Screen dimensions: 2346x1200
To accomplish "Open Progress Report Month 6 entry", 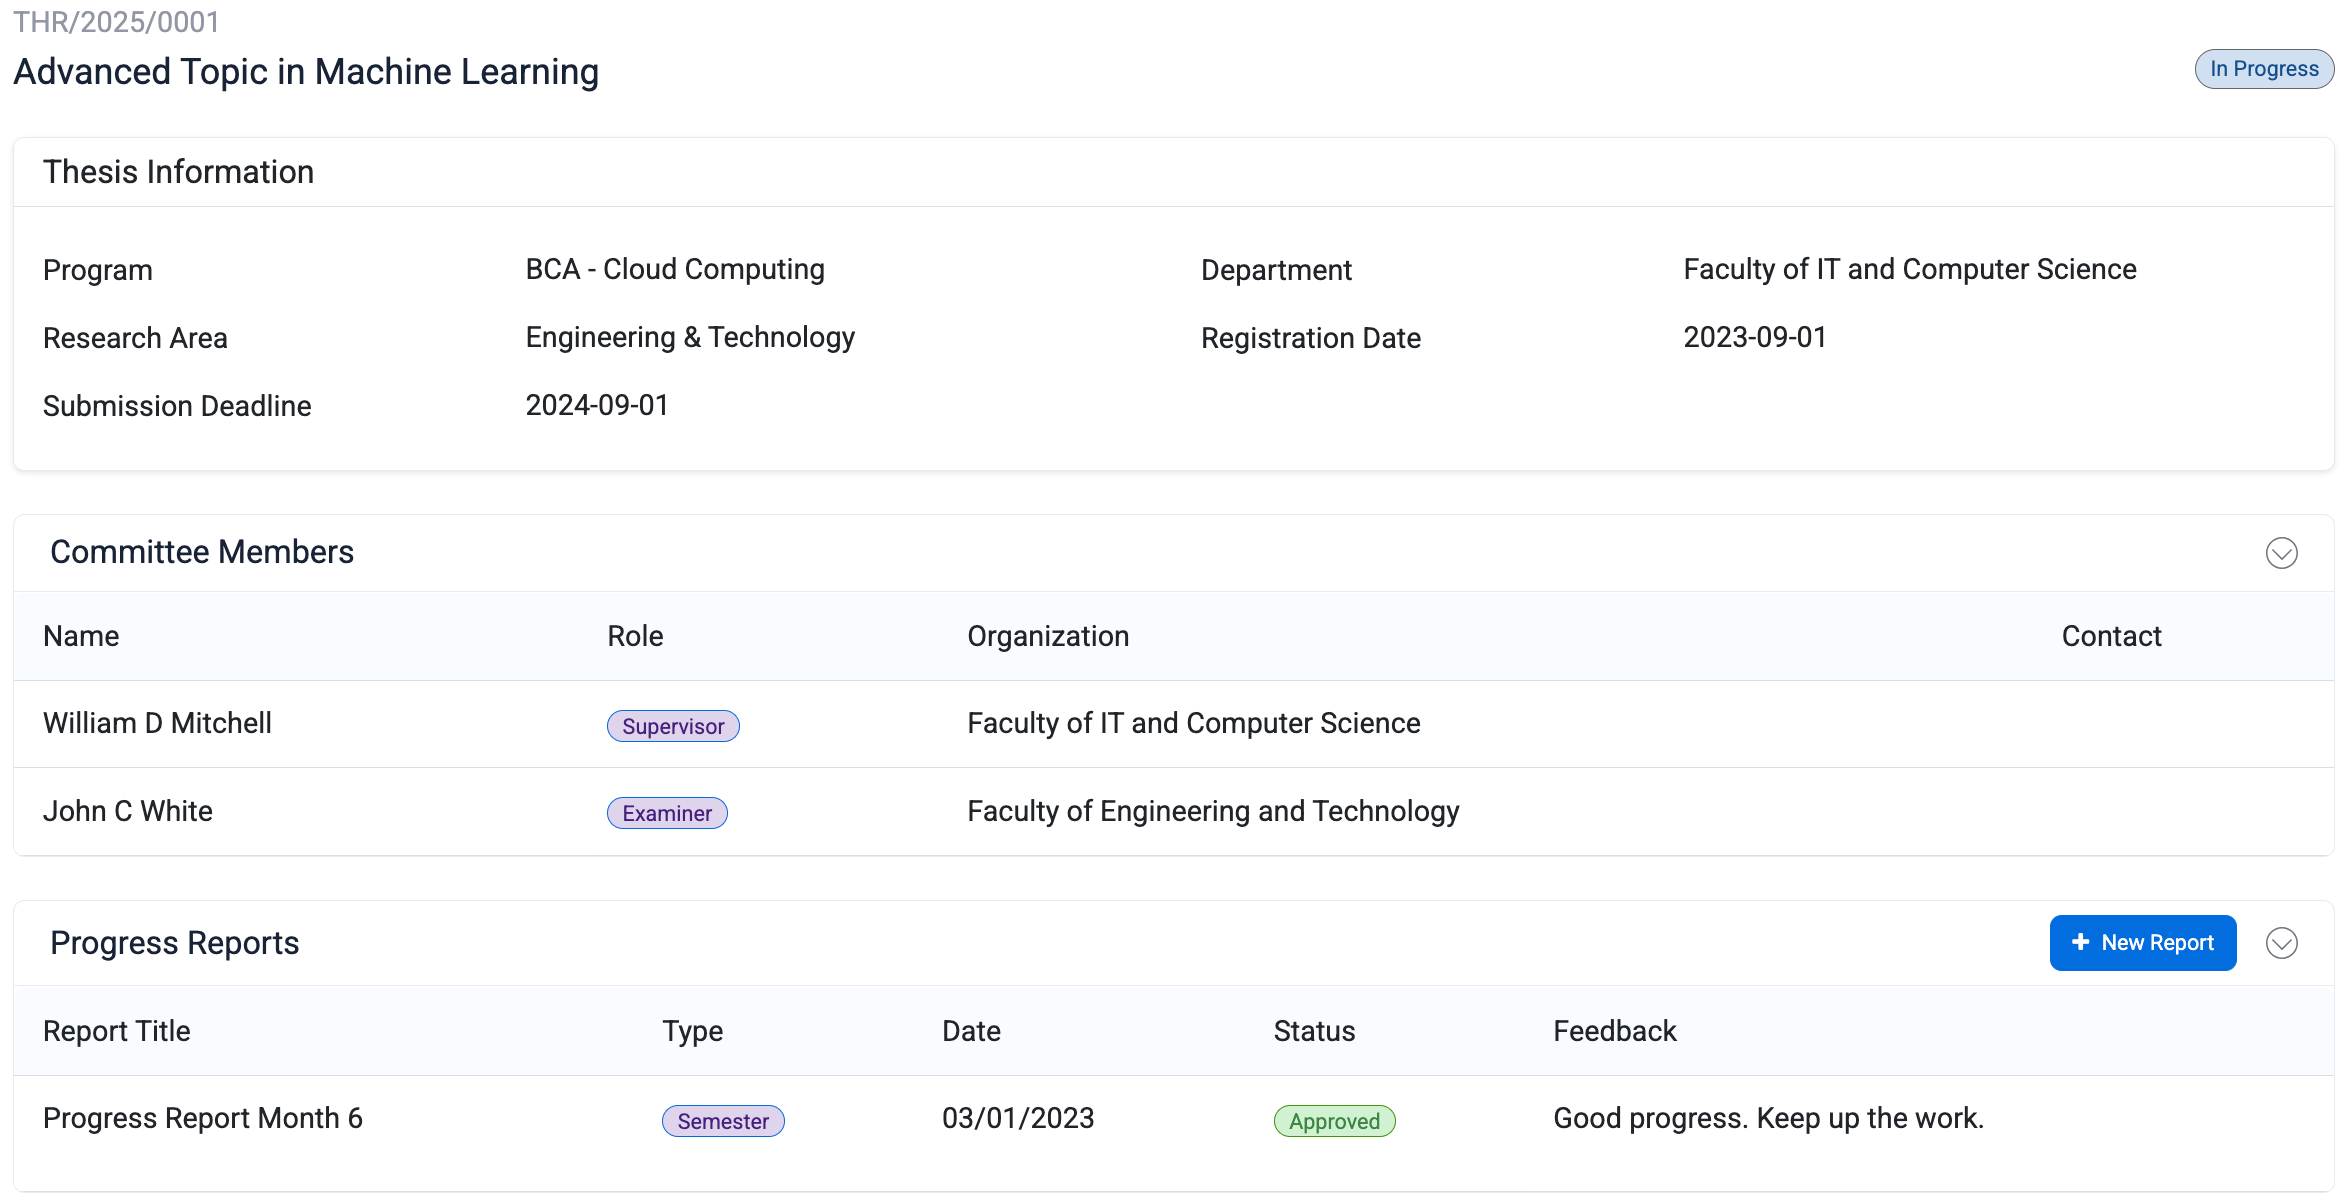I will click(203, 1118).
